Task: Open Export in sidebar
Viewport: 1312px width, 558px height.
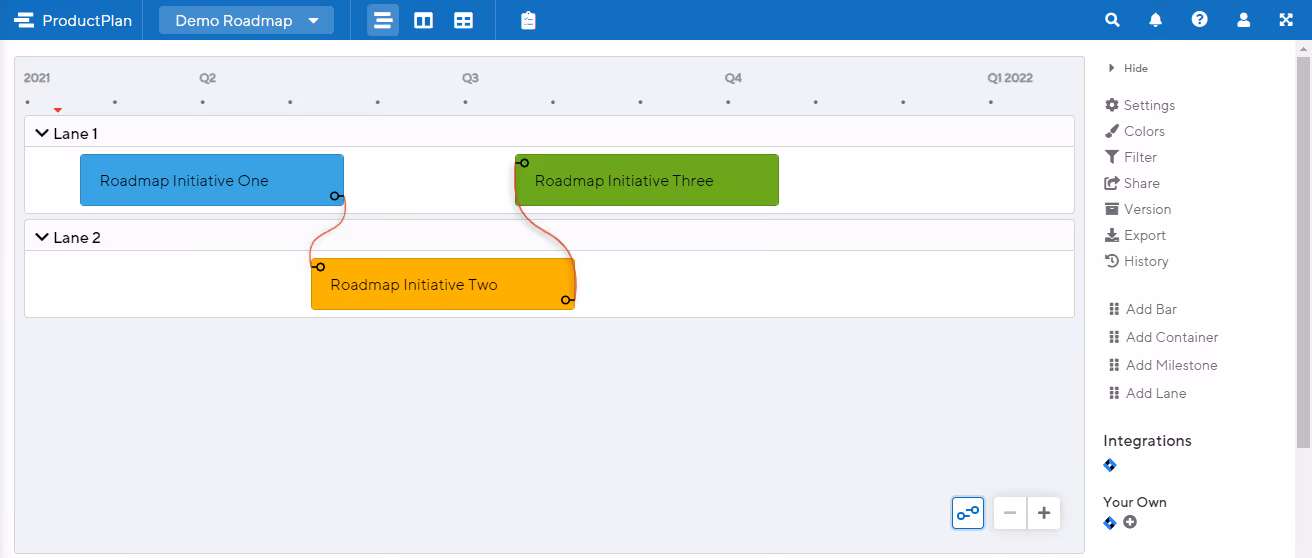Action: pos(1135,235)
